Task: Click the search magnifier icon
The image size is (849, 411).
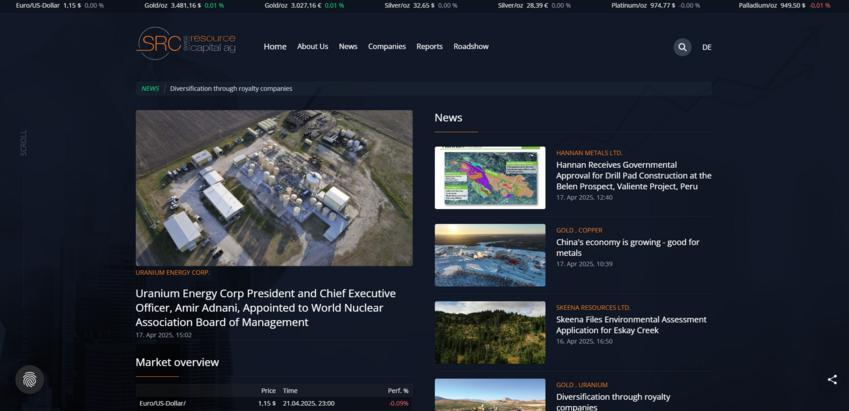Action: (682, 47)
